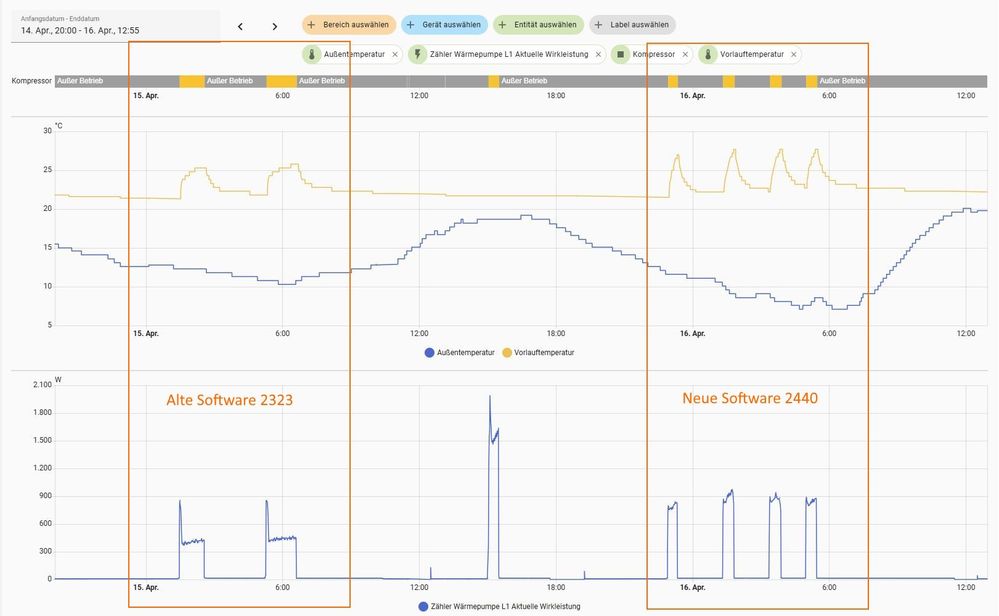Click the Vorlauftemperatur thermometer icon
This screenshot has width=999, height=616.
pos(708,54)
